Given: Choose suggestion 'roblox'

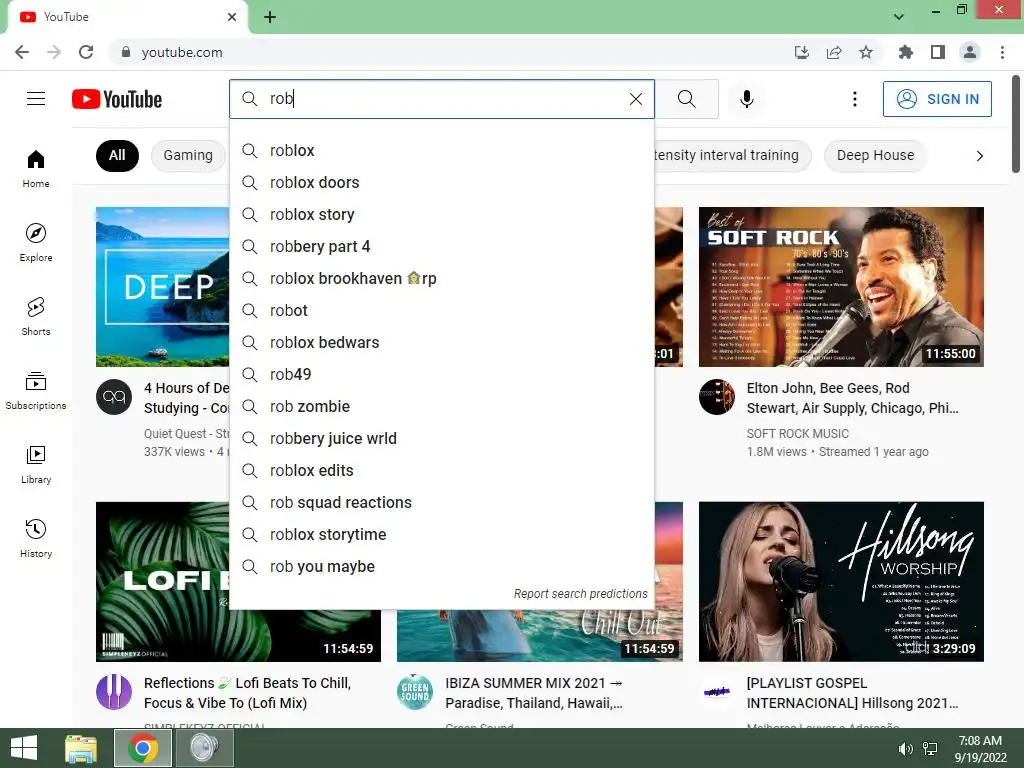Looking at the screenshot, I should click(441, 151).
